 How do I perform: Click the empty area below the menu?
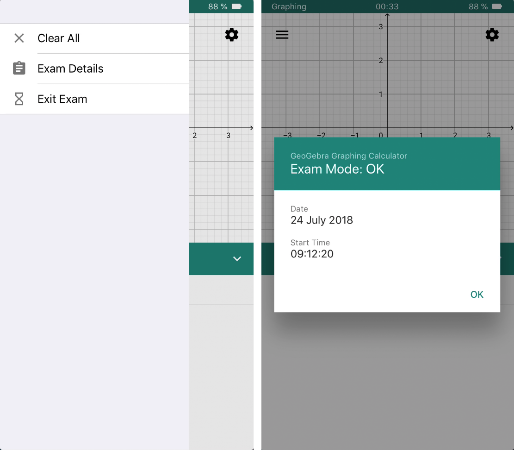94,282
